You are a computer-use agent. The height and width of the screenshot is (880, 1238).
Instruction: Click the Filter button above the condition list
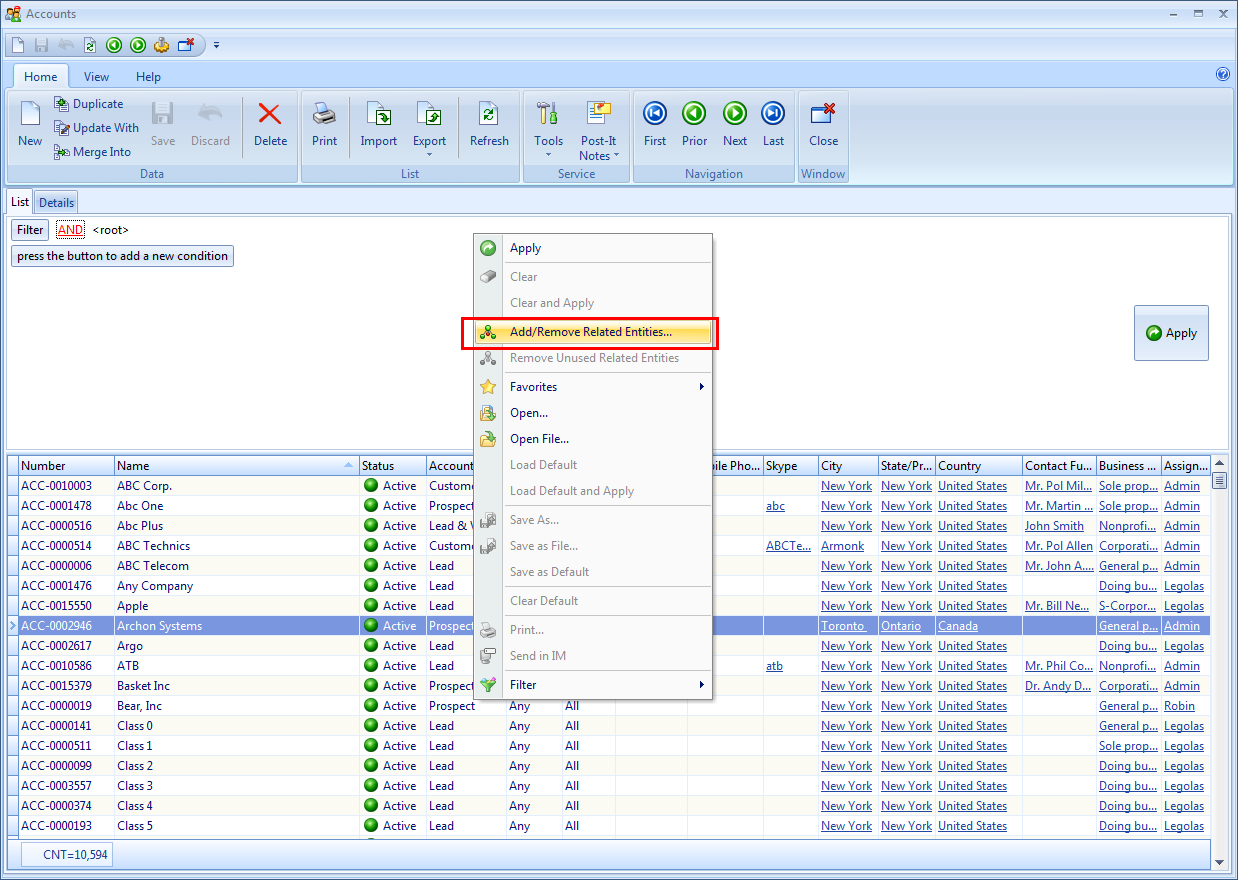30,230
